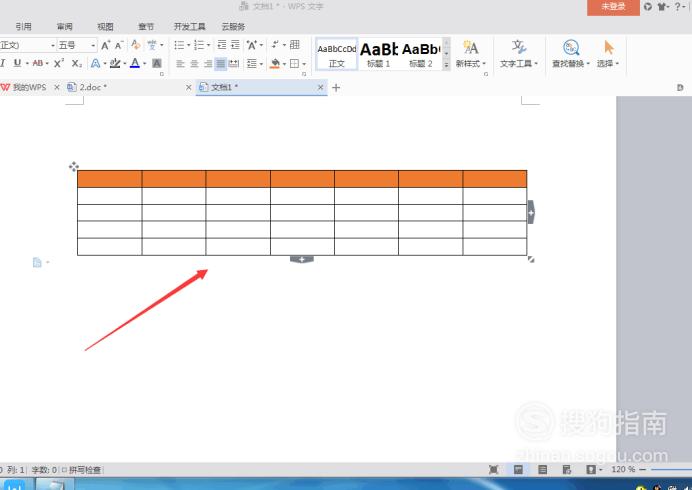The width and height of the screenshot is (692, 490).
Task: Expand the bullet list style dropdown arrow
Action: coord(188,45)
